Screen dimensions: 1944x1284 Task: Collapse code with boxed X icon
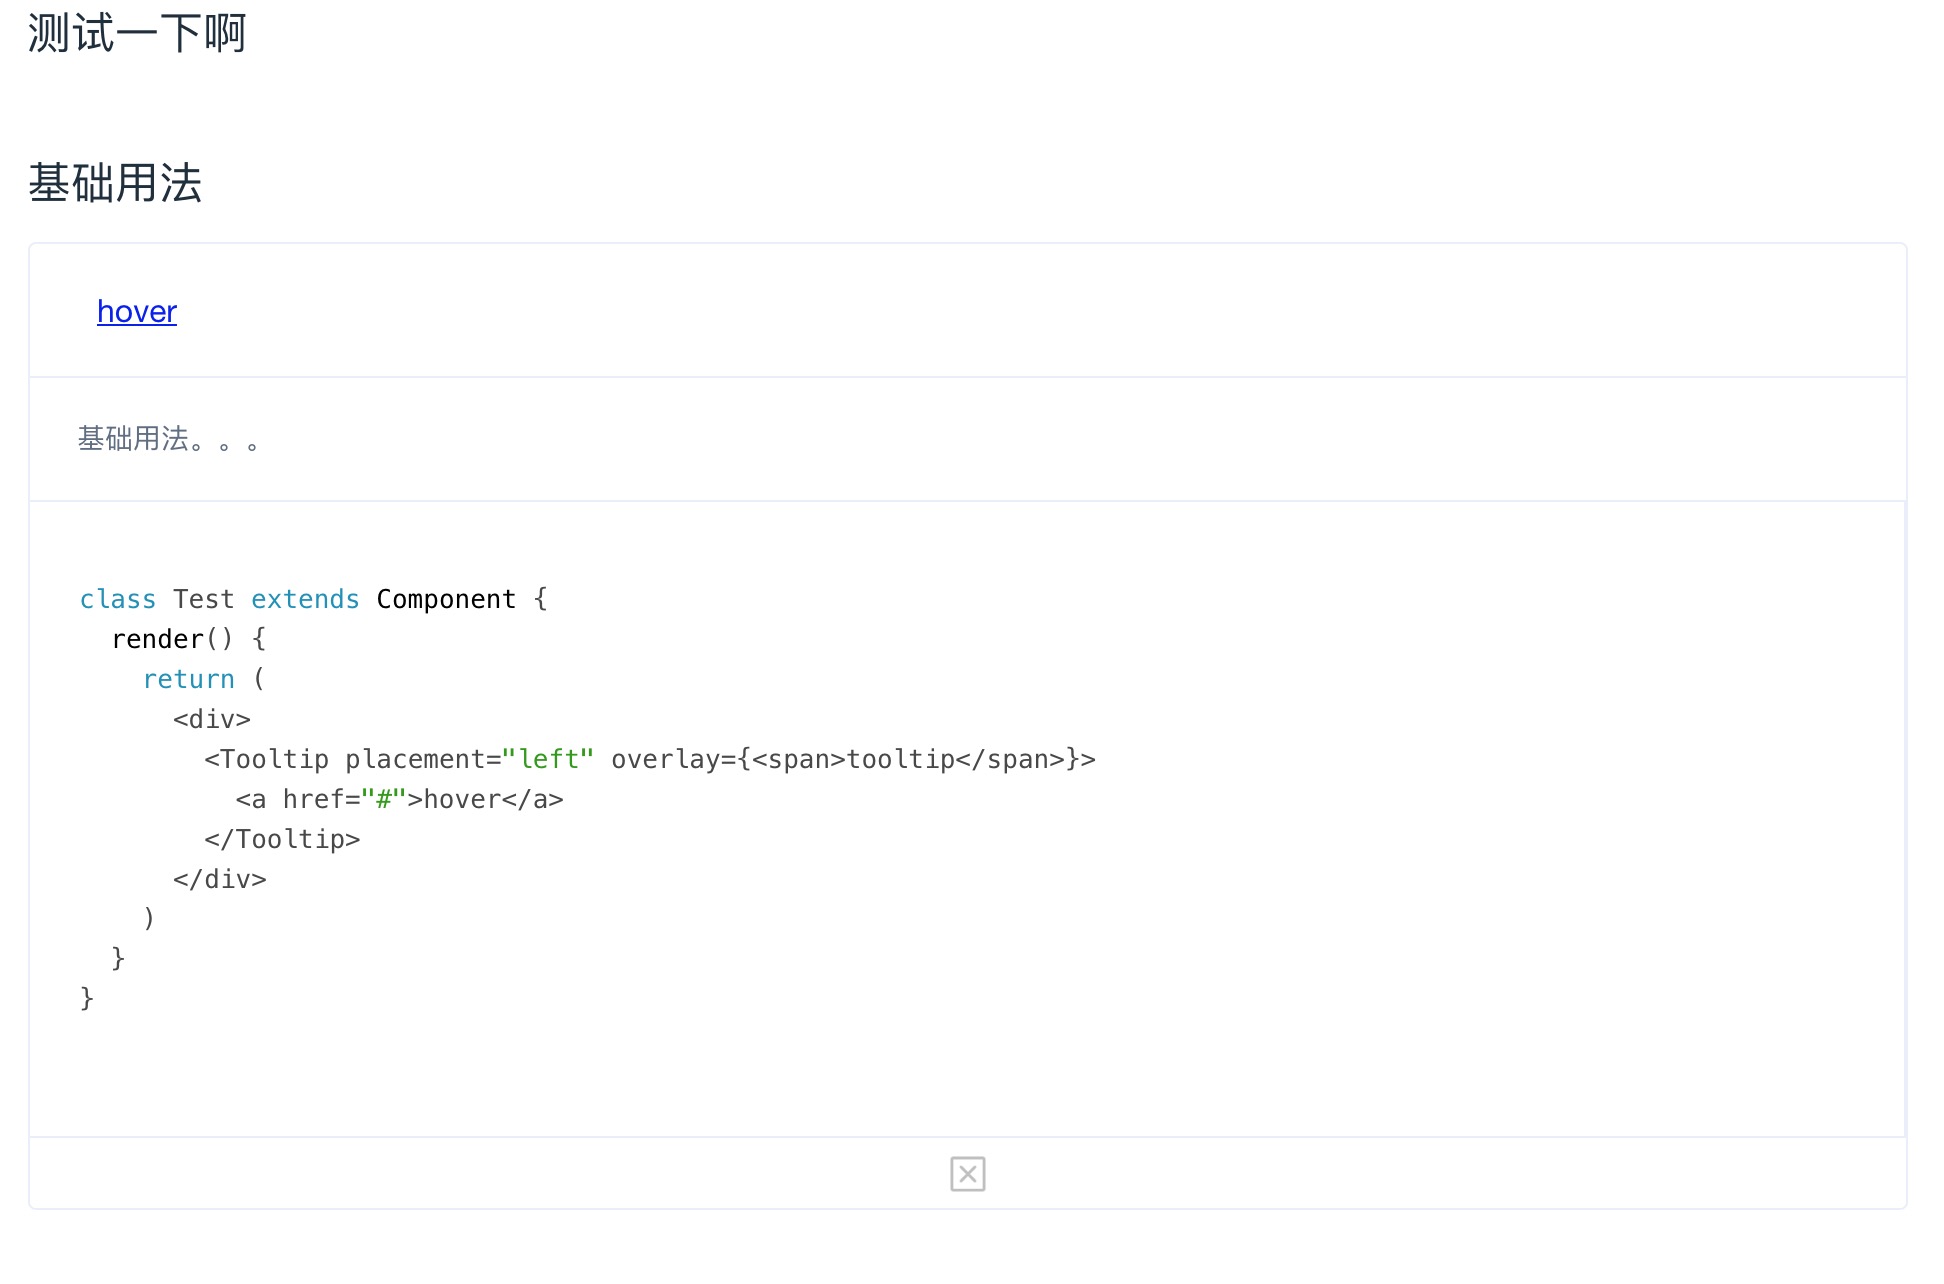(x=967, y=1174)
